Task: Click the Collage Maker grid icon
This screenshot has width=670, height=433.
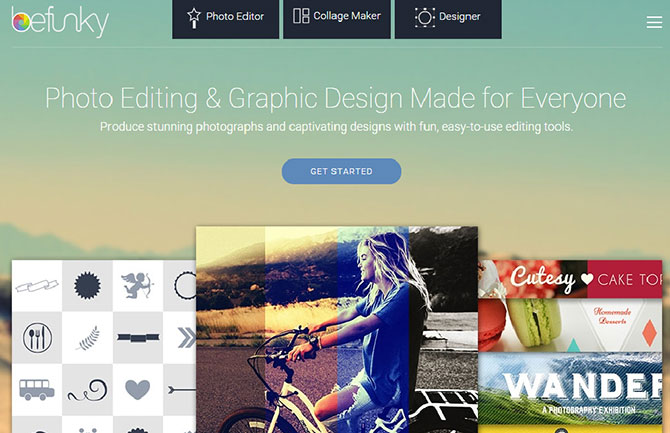Action: click(x=301, y=16)
